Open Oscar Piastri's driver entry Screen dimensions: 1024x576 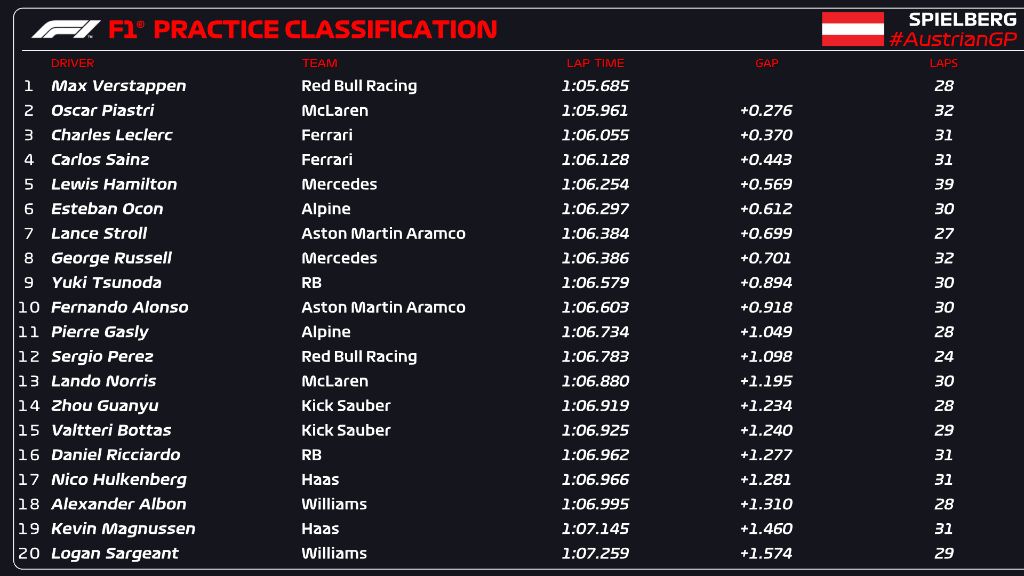pyautogui.click(x=102, y=111)
